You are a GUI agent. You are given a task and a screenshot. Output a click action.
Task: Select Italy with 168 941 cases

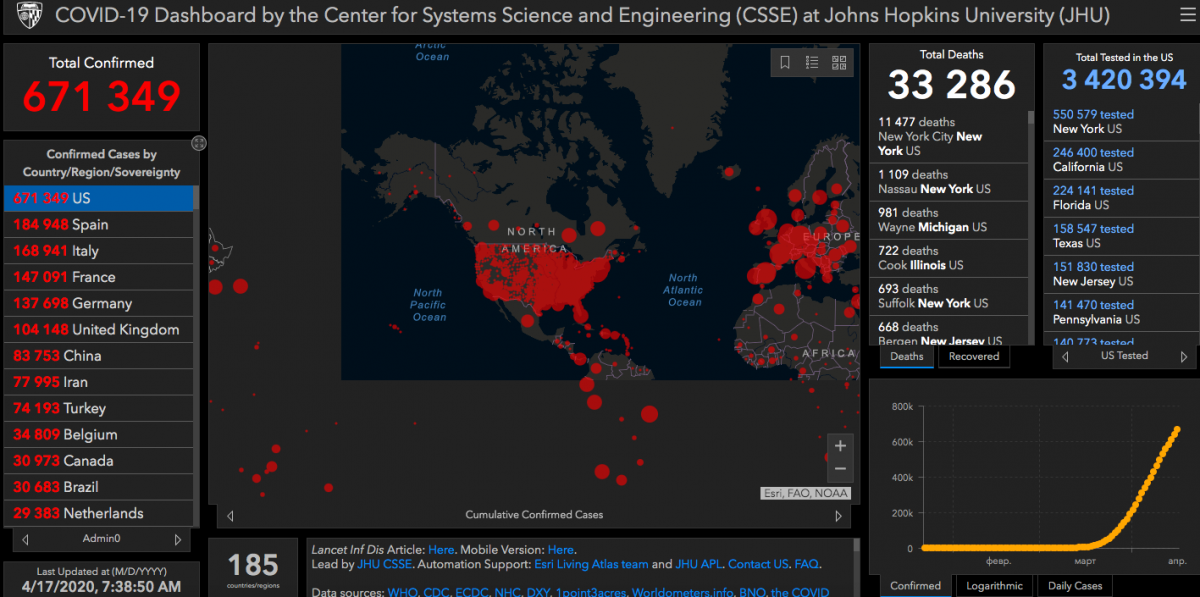[99, 250]
